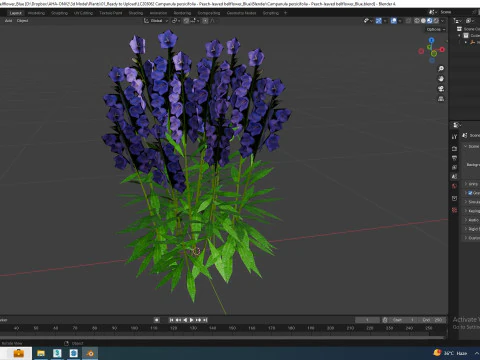Open the outliner filter dropdown
480x360 pixels.
(x=470, y=21)
